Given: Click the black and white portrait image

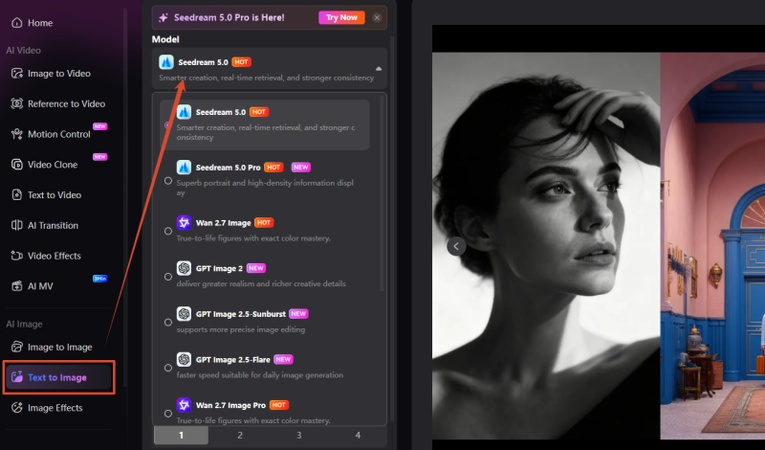Looking at the screenshot, I should [546, 246].
